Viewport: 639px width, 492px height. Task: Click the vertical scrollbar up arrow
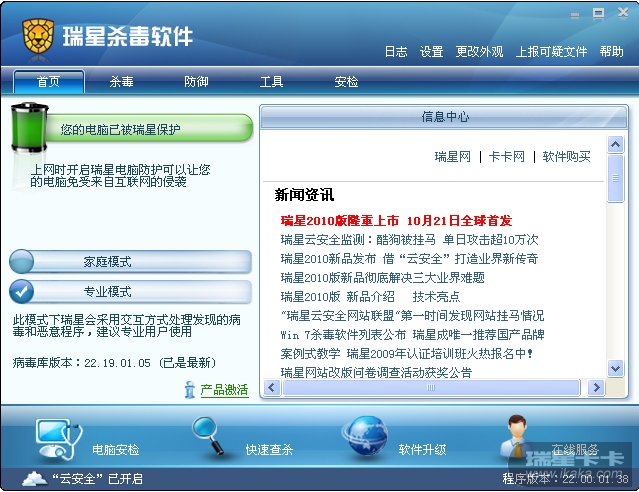[x=615, y=144]
